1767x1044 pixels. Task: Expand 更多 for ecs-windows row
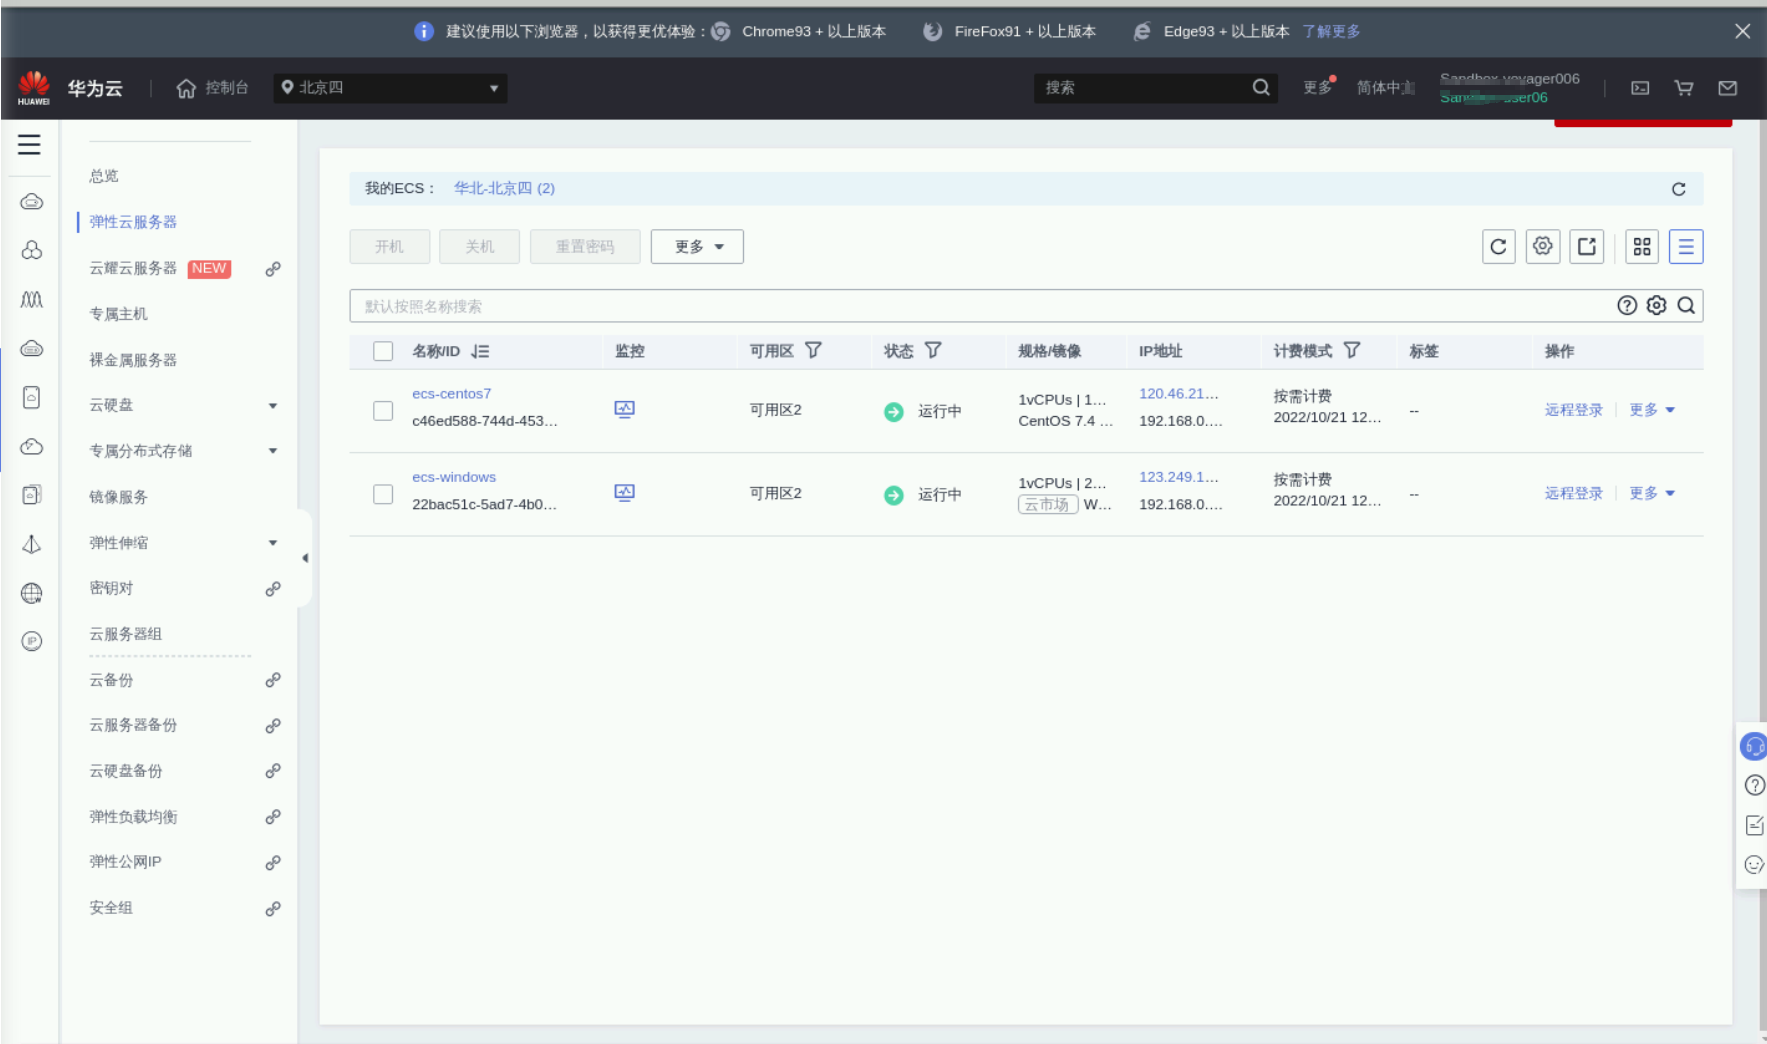1652,493
